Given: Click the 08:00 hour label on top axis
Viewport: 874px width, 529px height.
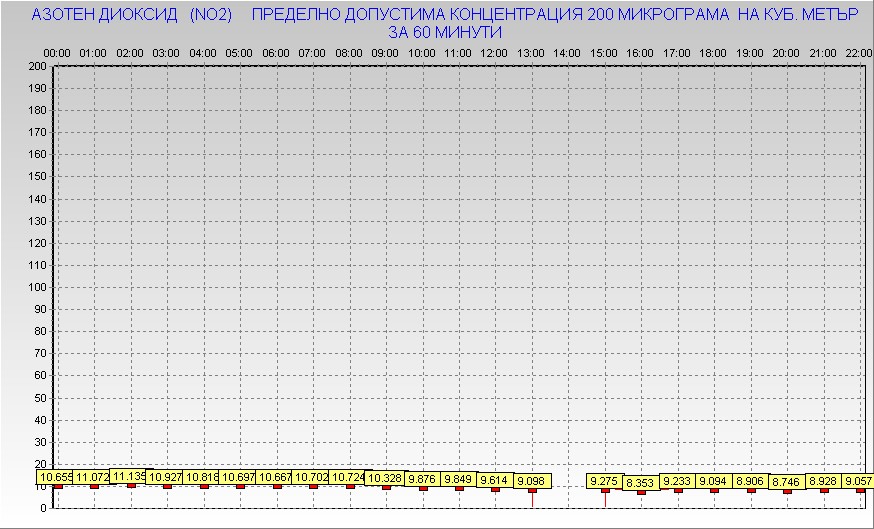Looking at the screenshot, I should tap(349, 52).
